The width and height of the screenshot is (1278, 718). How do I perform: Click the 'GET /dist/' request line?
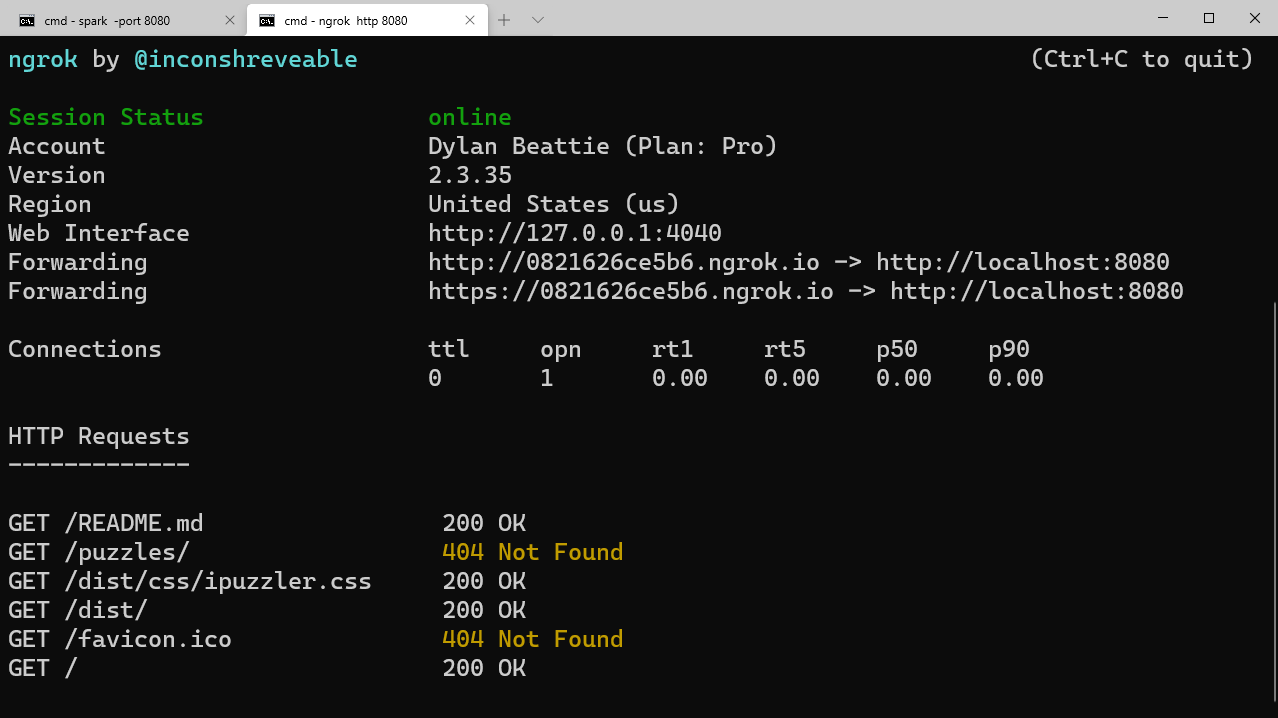point(78,610)
